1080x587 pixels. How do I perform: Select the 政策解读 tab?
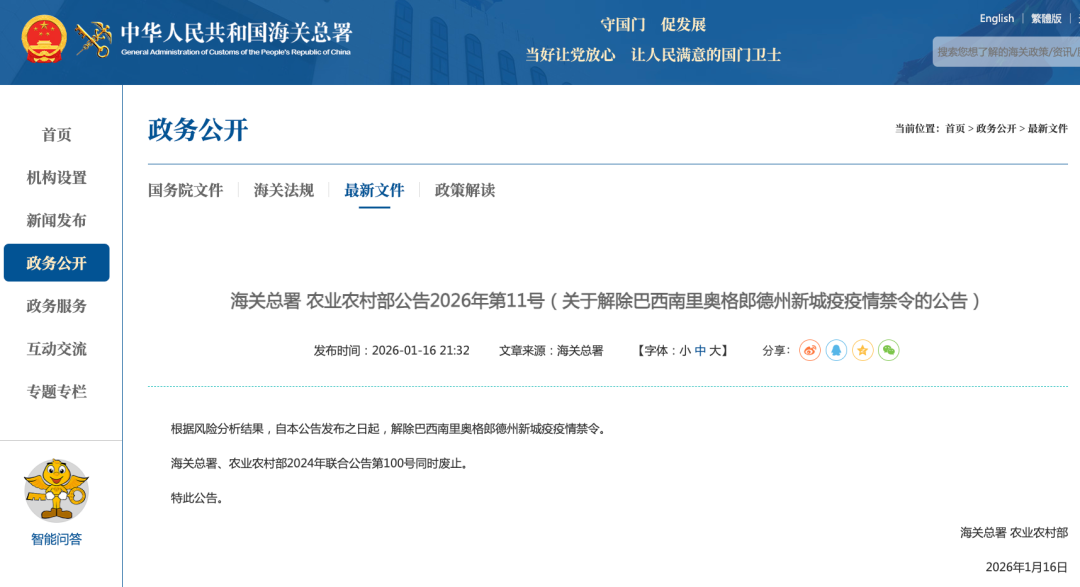[465, 190]
